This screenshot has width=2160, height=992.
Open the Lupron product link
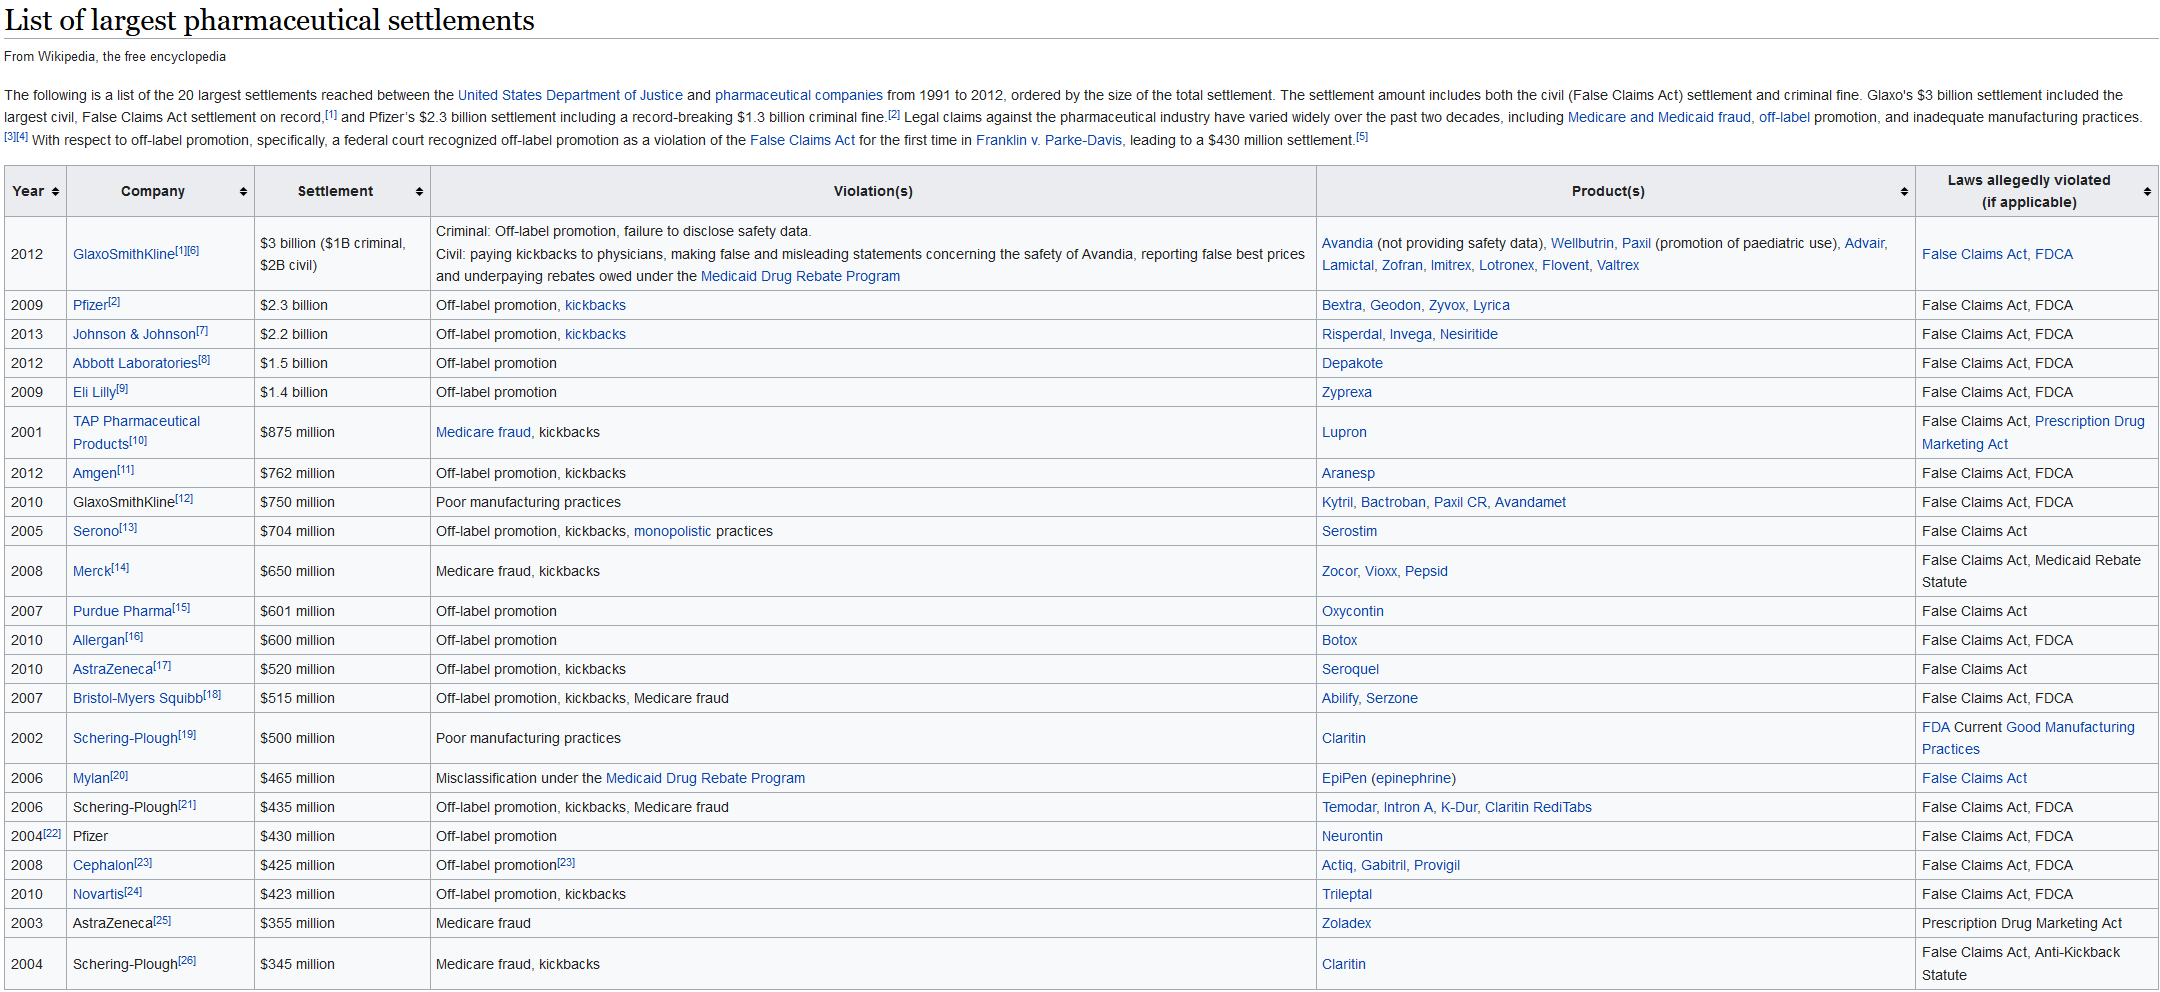[1344, 432]
